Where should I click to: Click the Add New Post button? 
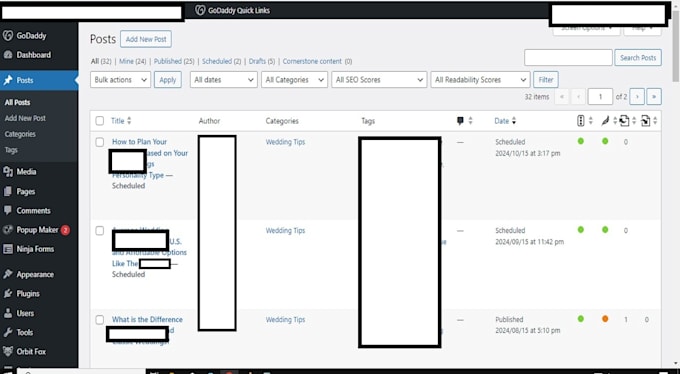tap(146, 39)
